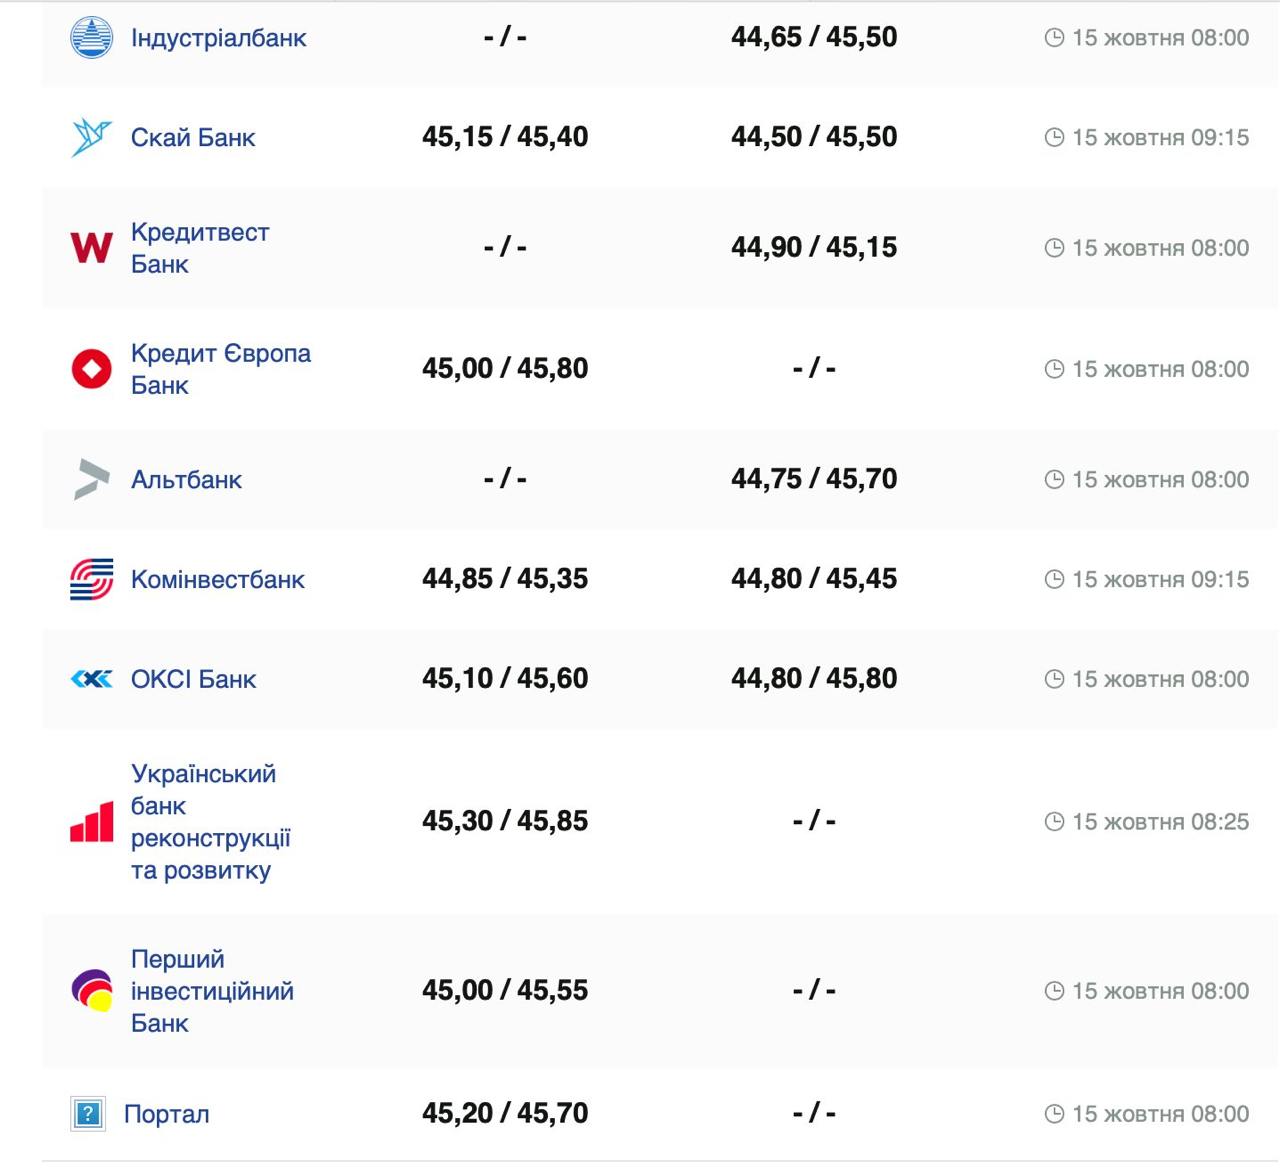This screenshot has height=1169, width=1280.
Task: Open the Індустріалбанк link
Action: coord(218,38)
